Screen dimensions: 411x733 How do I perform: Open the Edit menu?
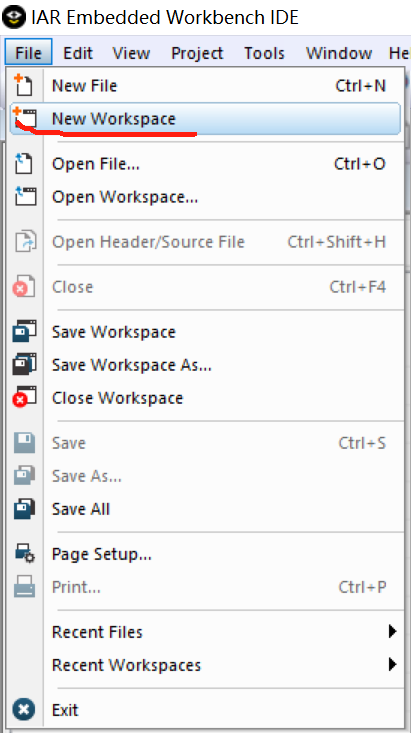click(x=78, y=53)
